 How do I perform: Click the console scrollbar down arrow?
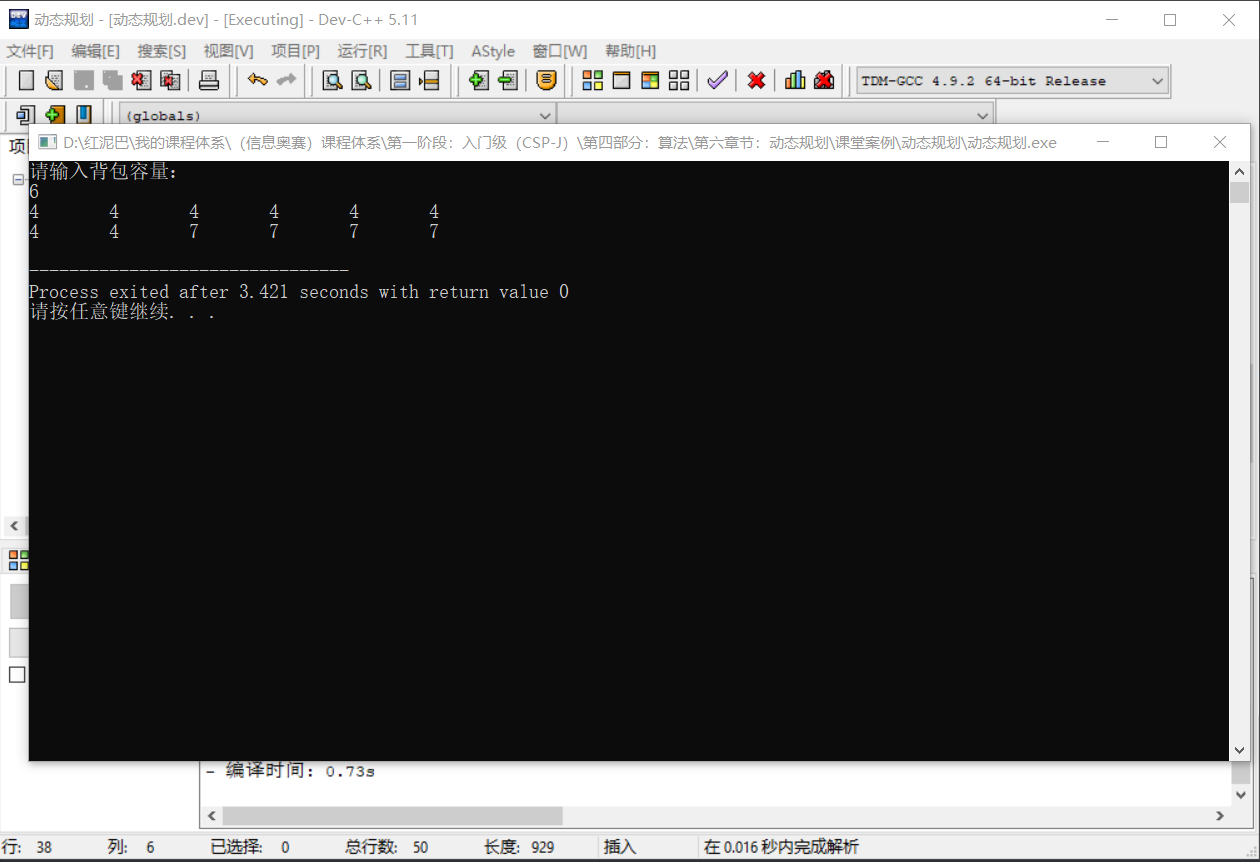(1239, 750)
